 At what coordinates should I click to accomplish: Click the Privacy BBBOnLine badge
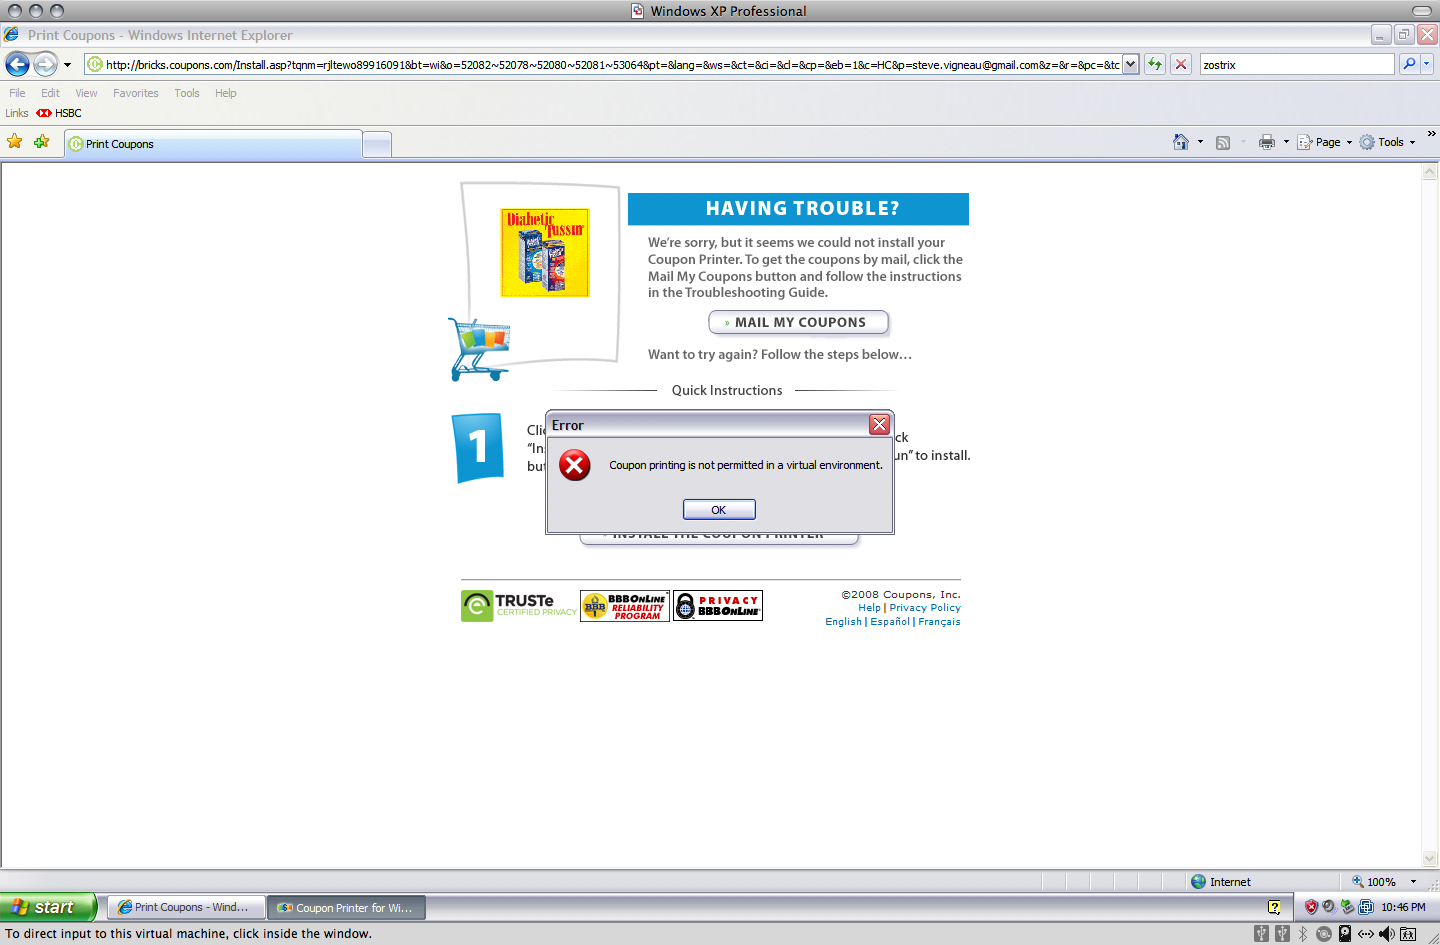(x=718, y=606)
